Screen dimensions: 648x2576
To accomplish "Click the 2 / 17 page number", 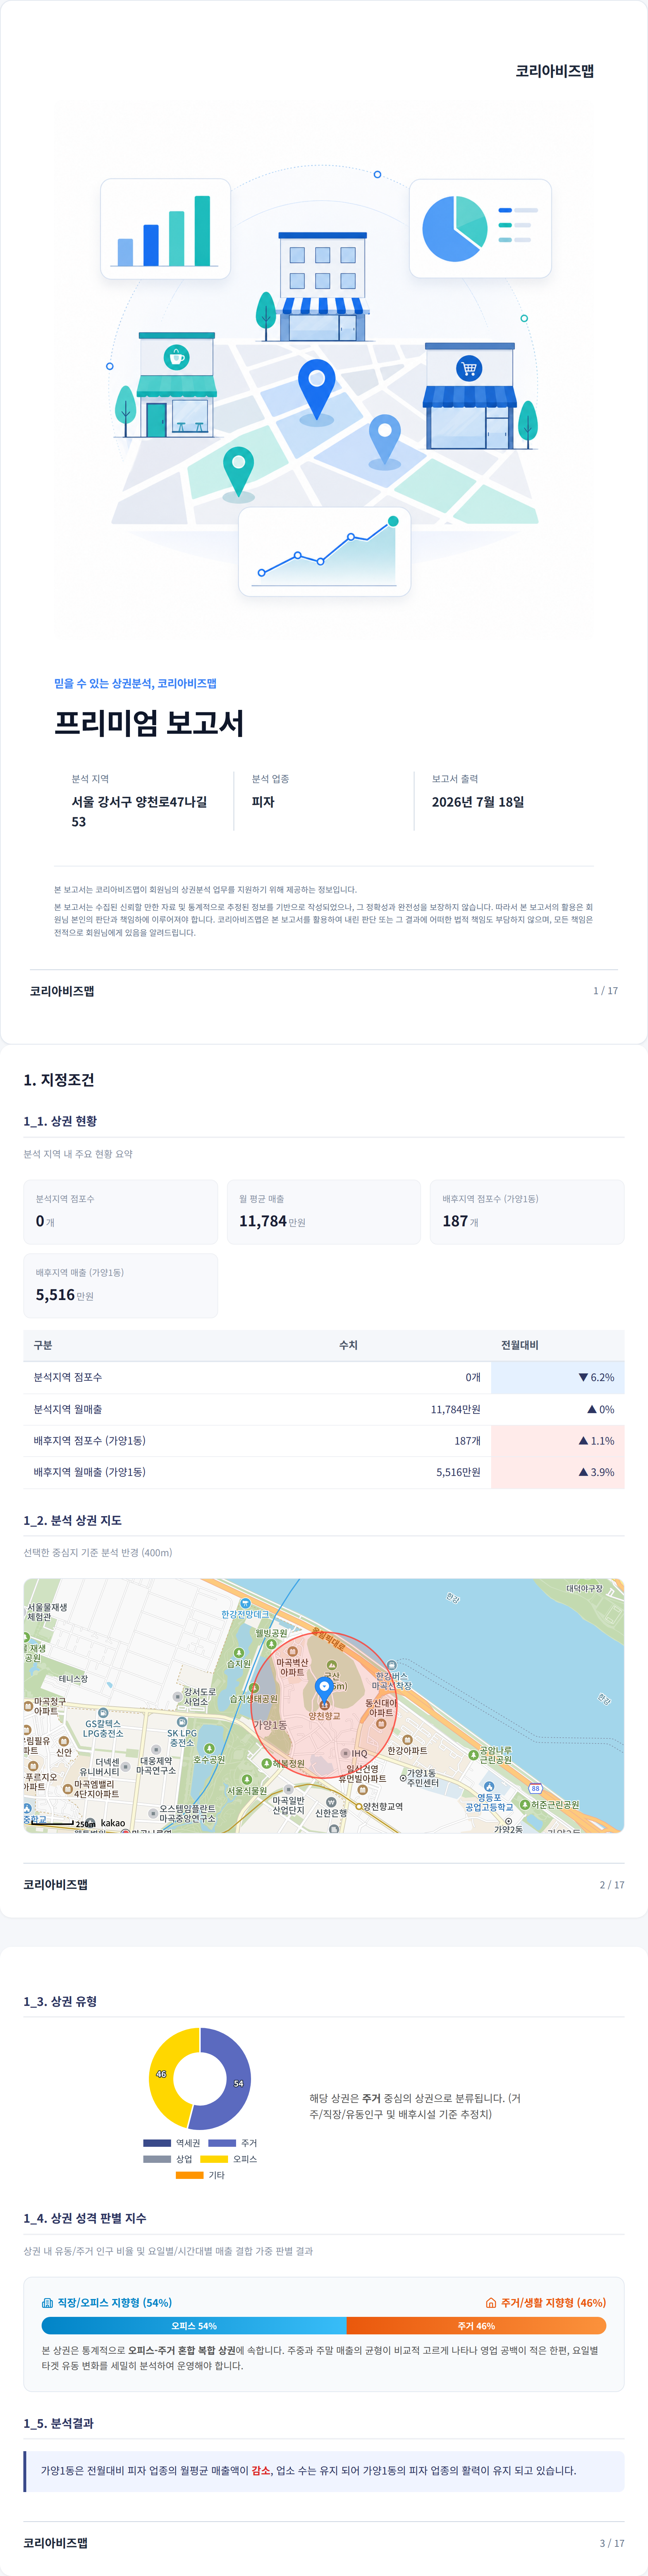I will coord(612,1885).
